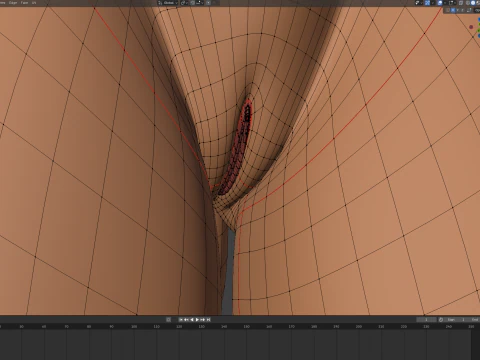The height and width of the screenshot is (360, 480).
Task: Switch to wireframe viewport shading icon
Action: coord(468,3)
